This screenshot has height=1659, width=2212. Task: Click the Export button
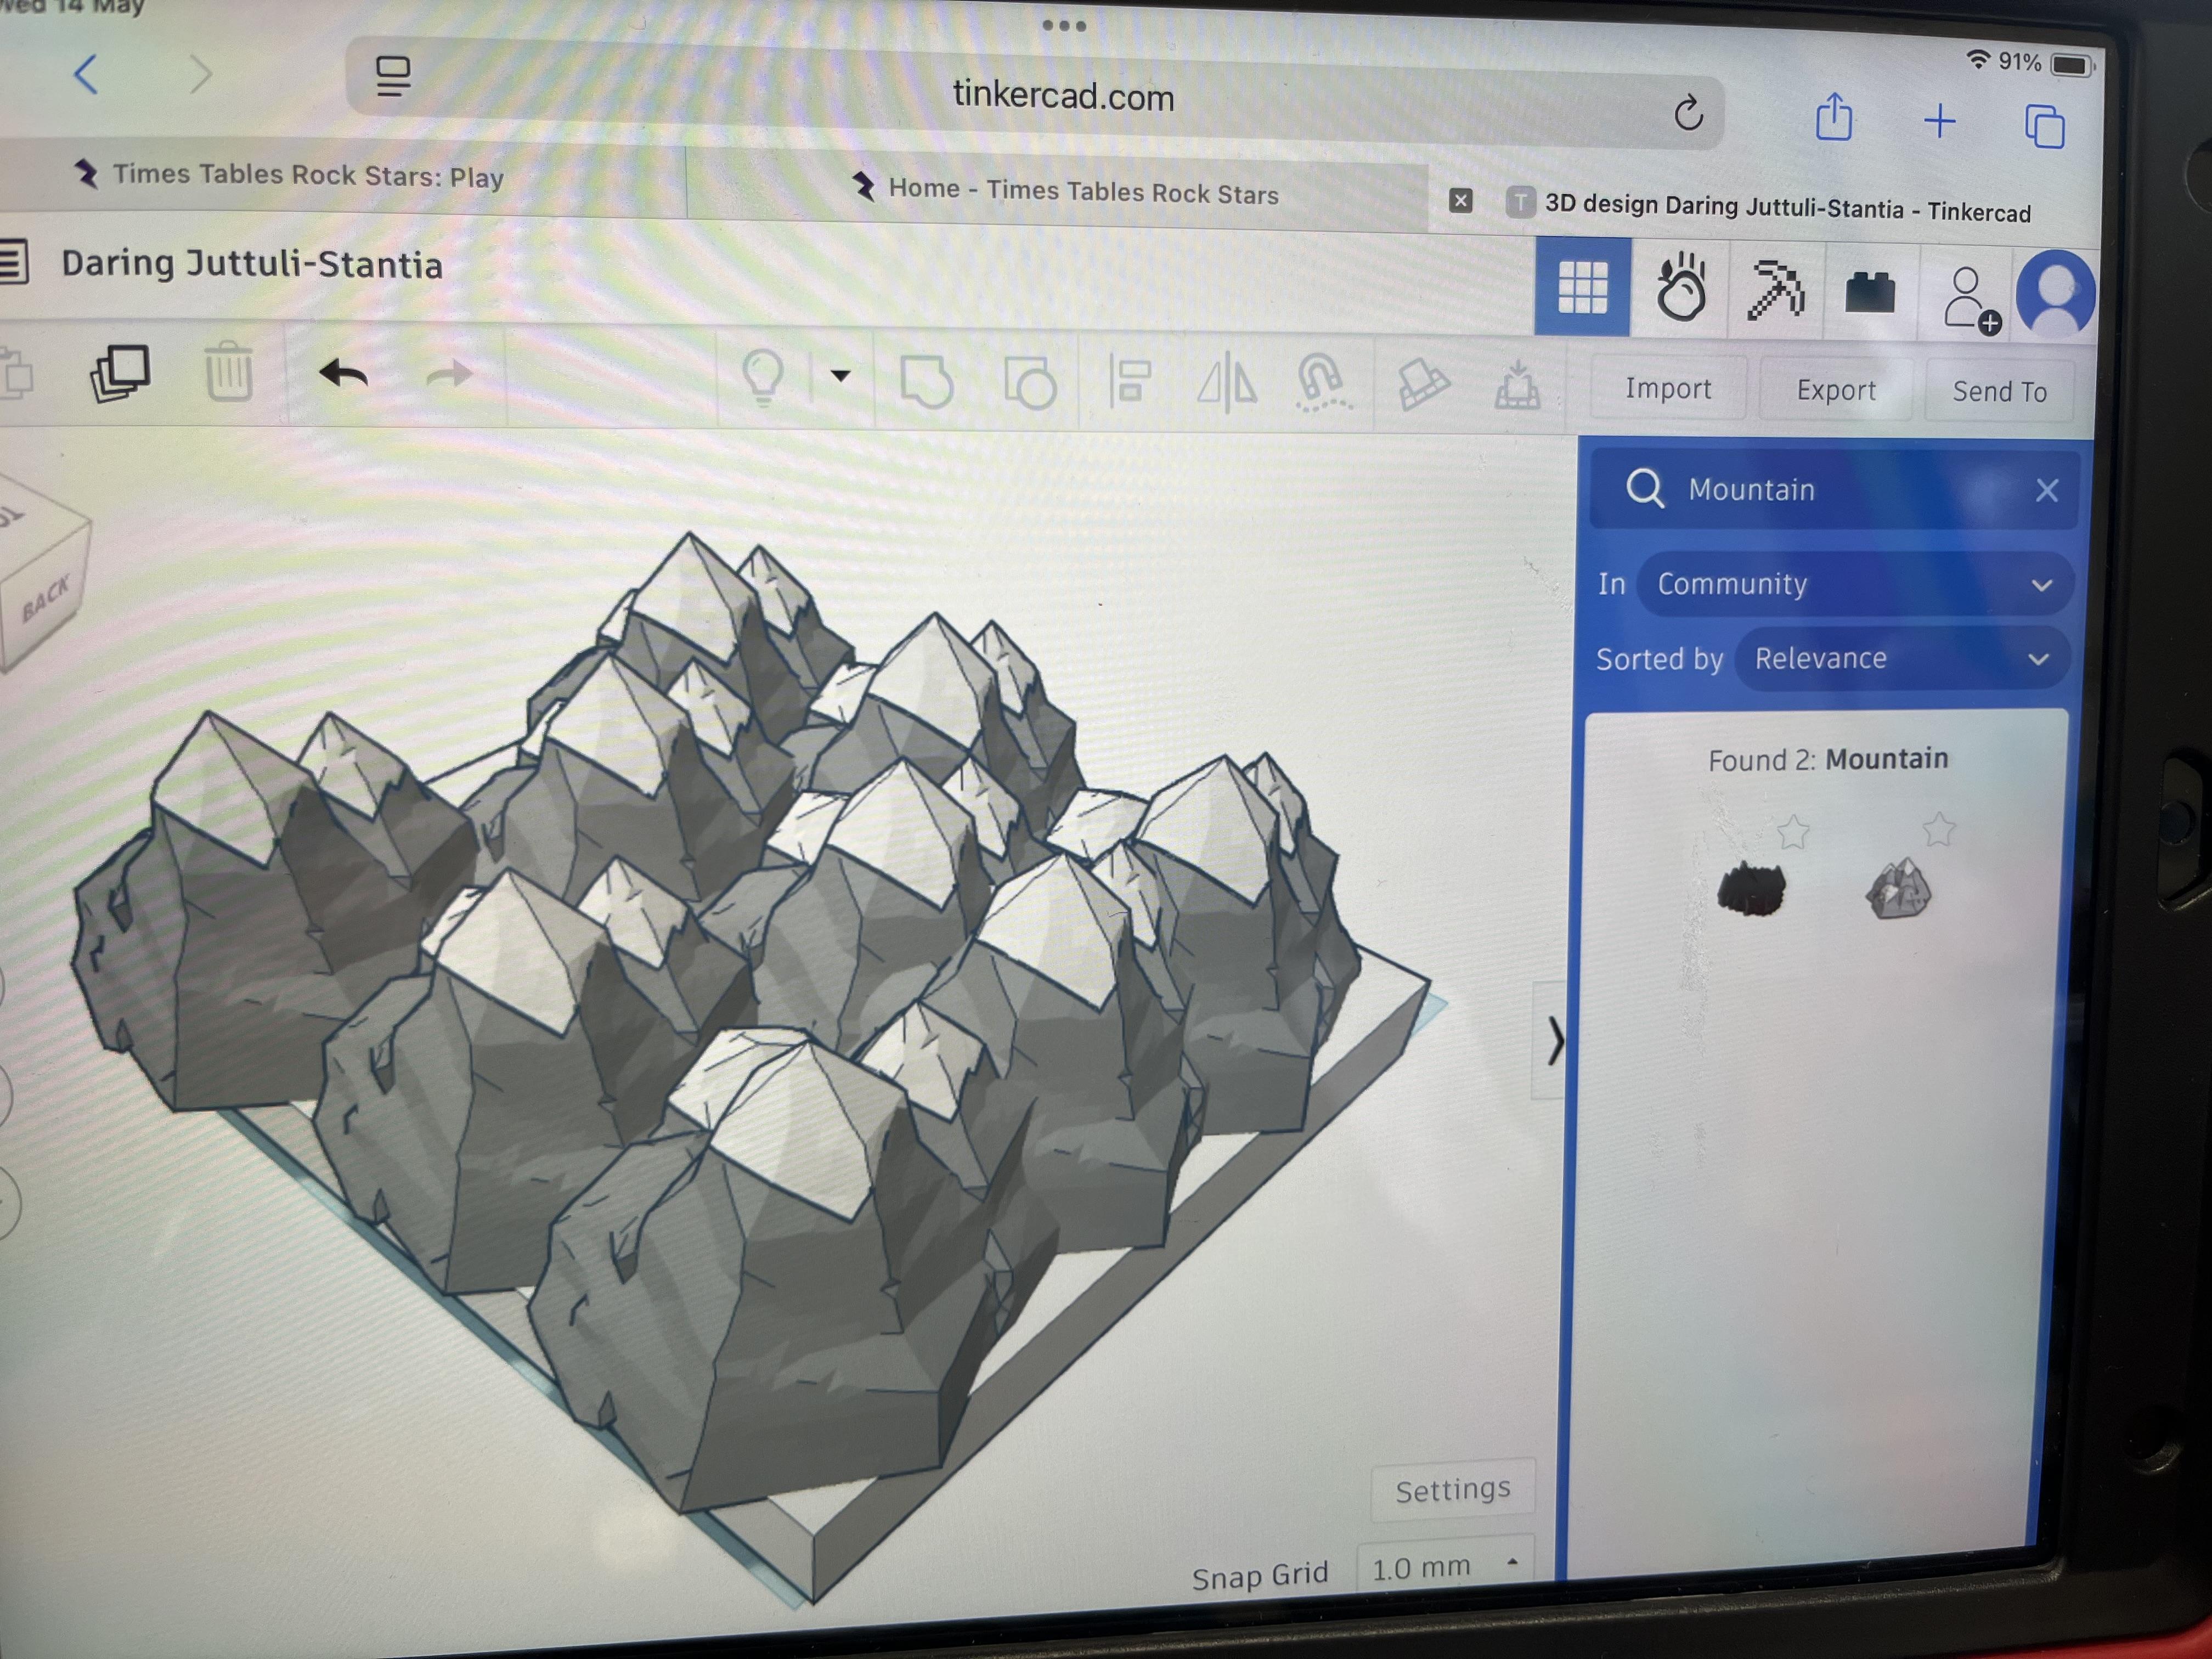[x=1835, y=390]
